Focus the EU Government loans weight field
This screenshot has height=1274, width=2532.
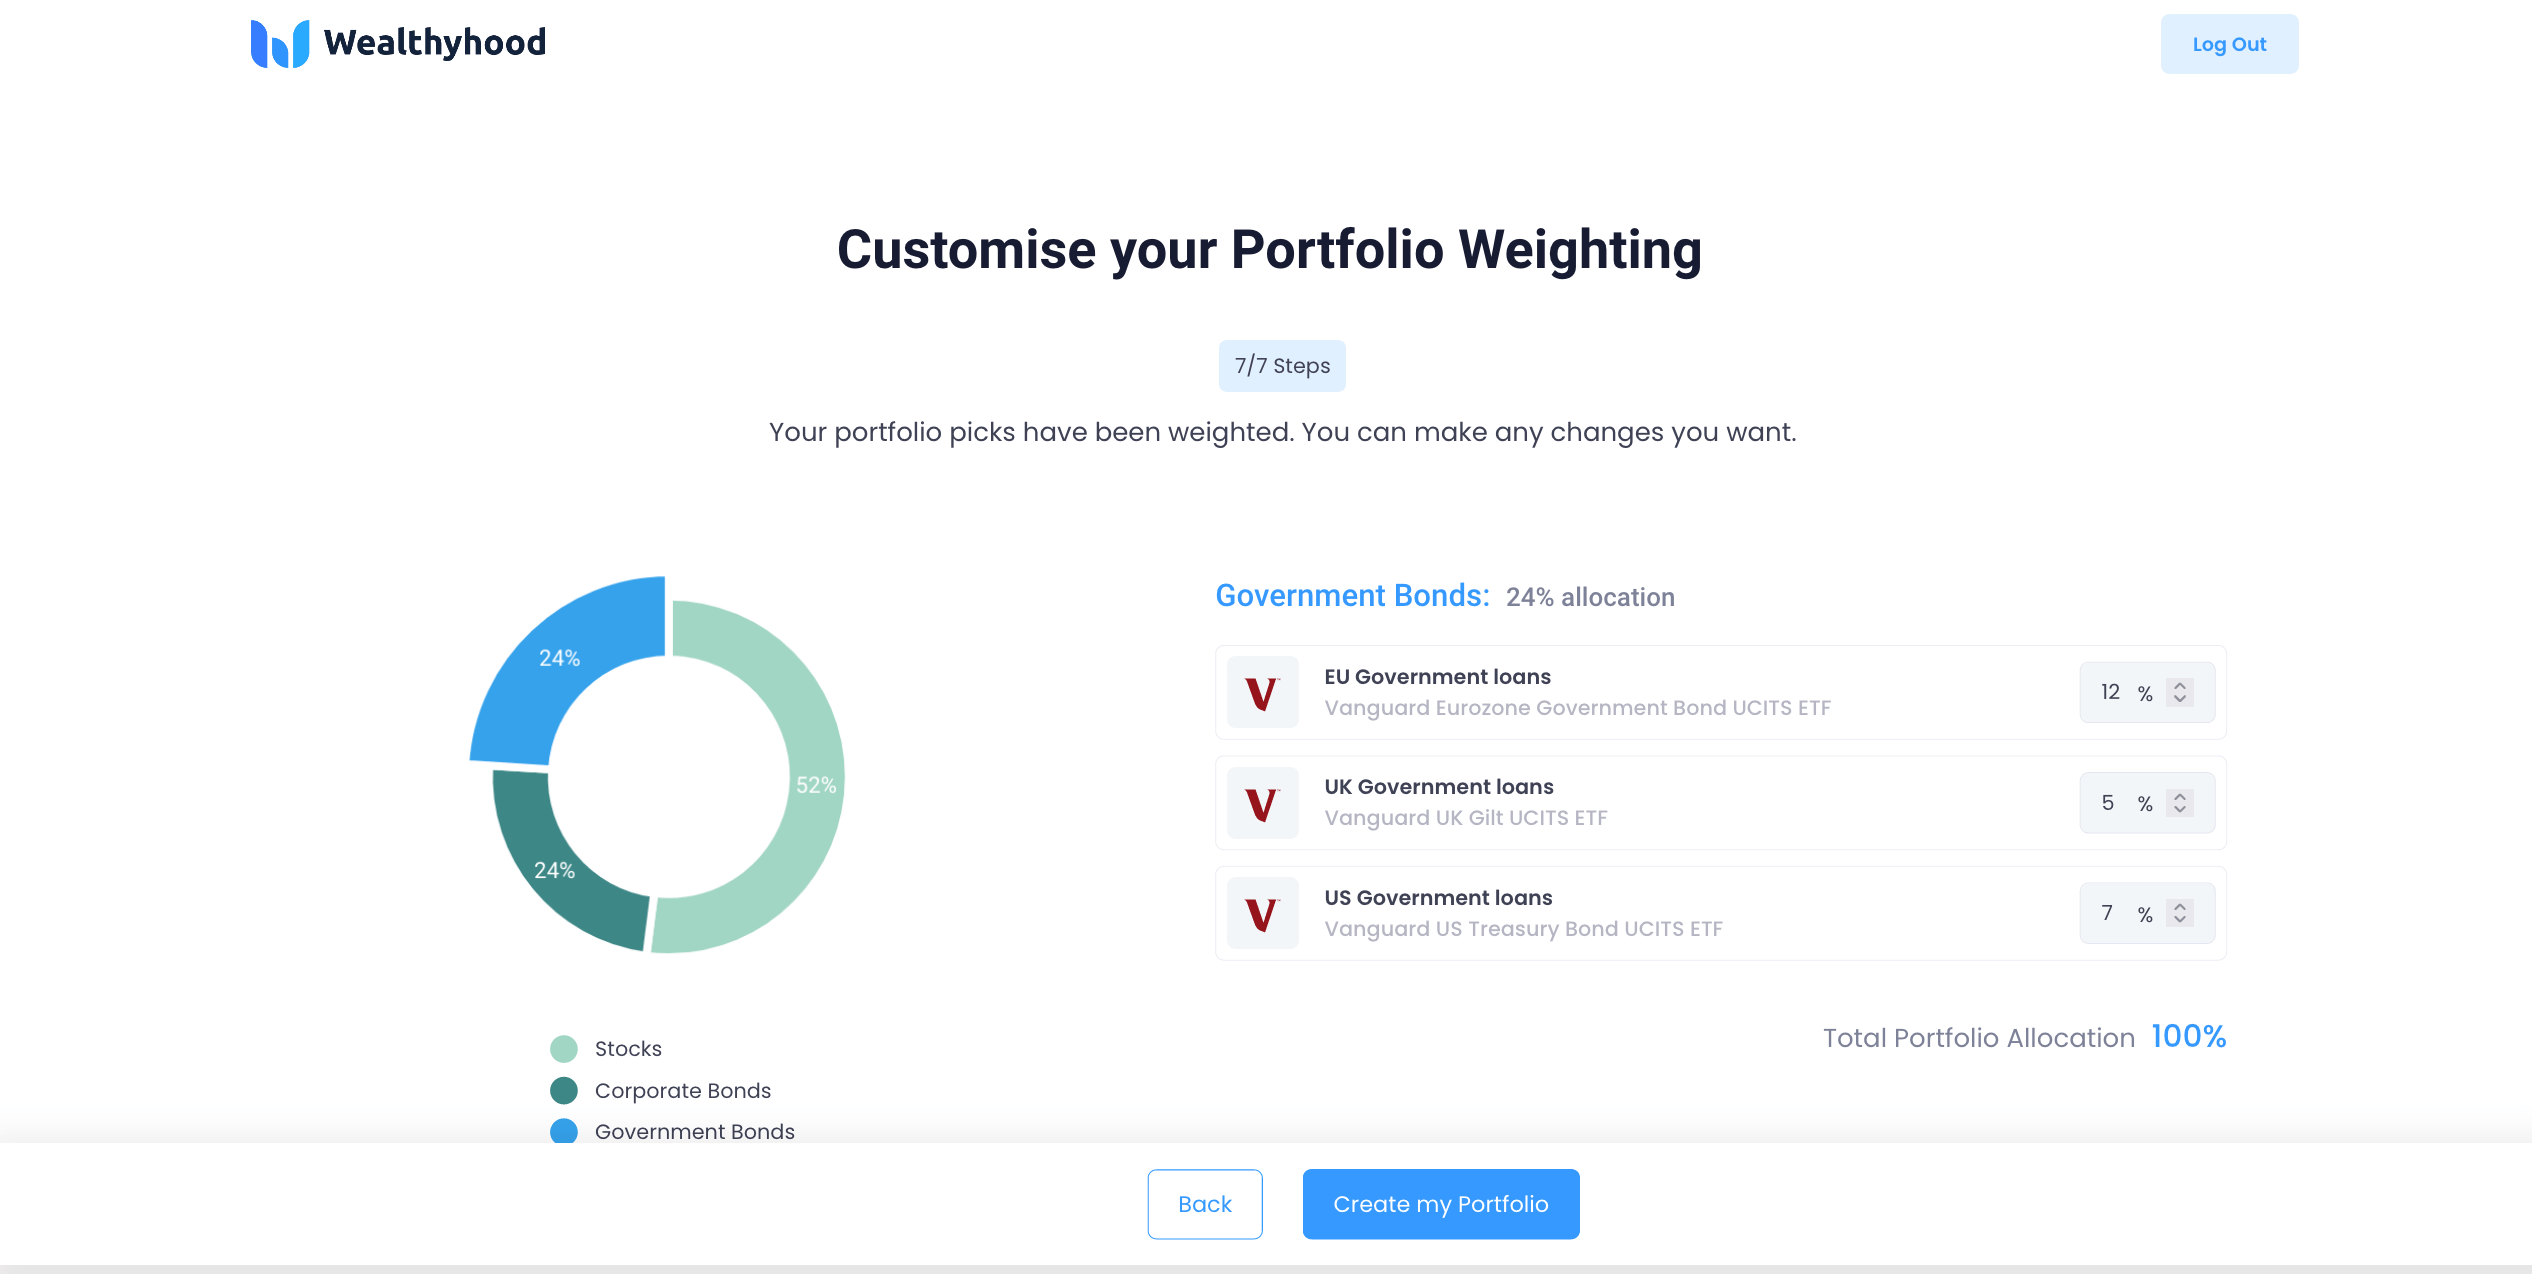2147,692
